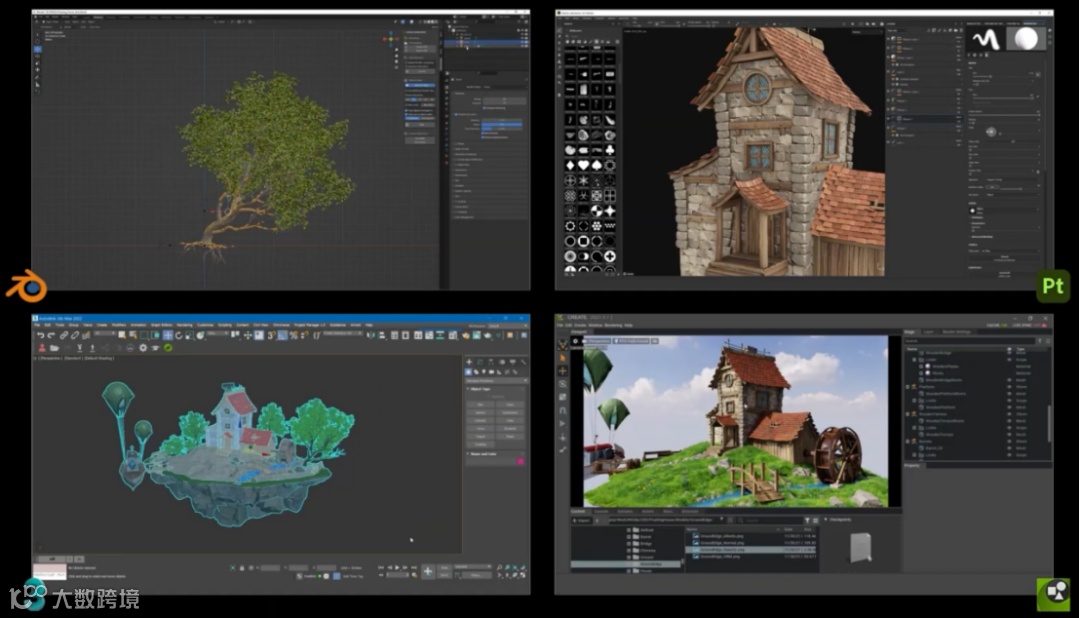Viewport: 1080px width, 618px height.
Task: Open the Rendering menu in 3ds Max
Action: pos(185,325)
